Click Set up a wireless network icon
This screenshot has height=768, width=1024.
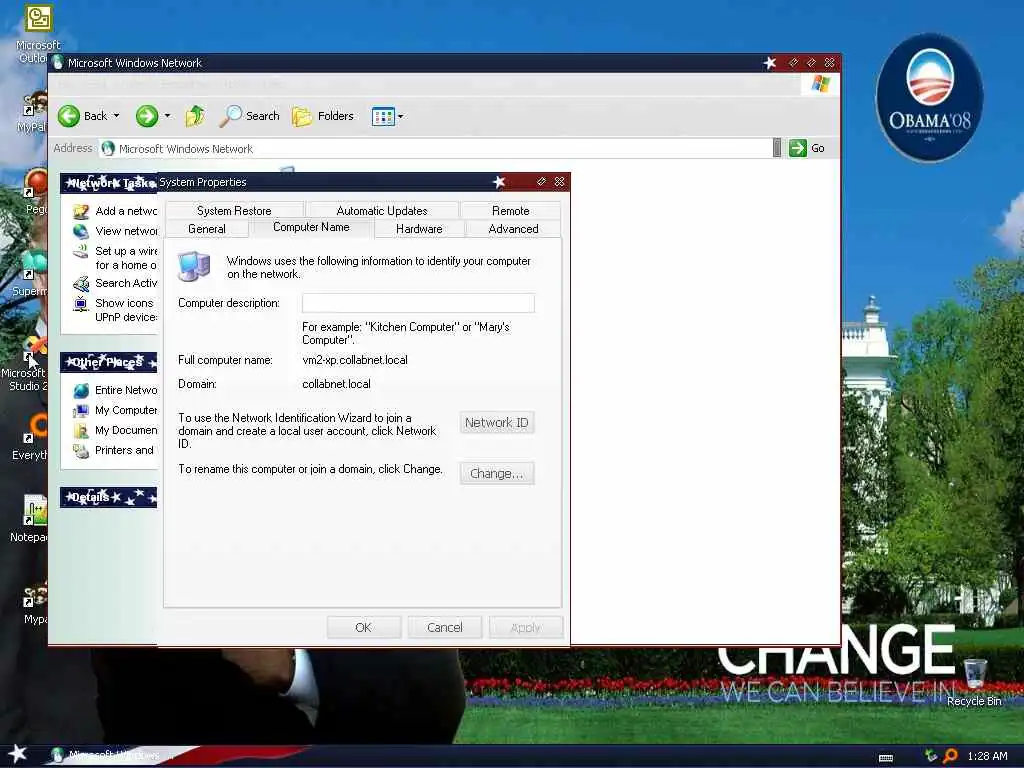80,251
